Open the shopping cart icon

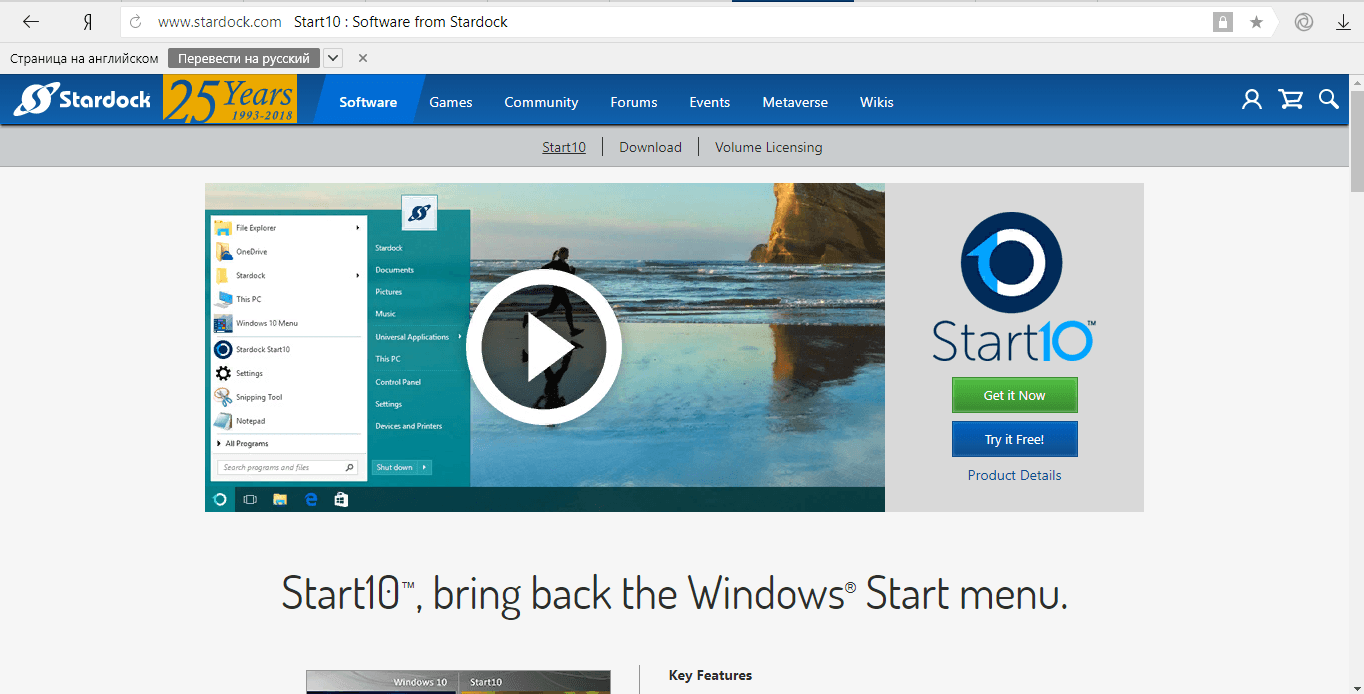point(1291,99)
